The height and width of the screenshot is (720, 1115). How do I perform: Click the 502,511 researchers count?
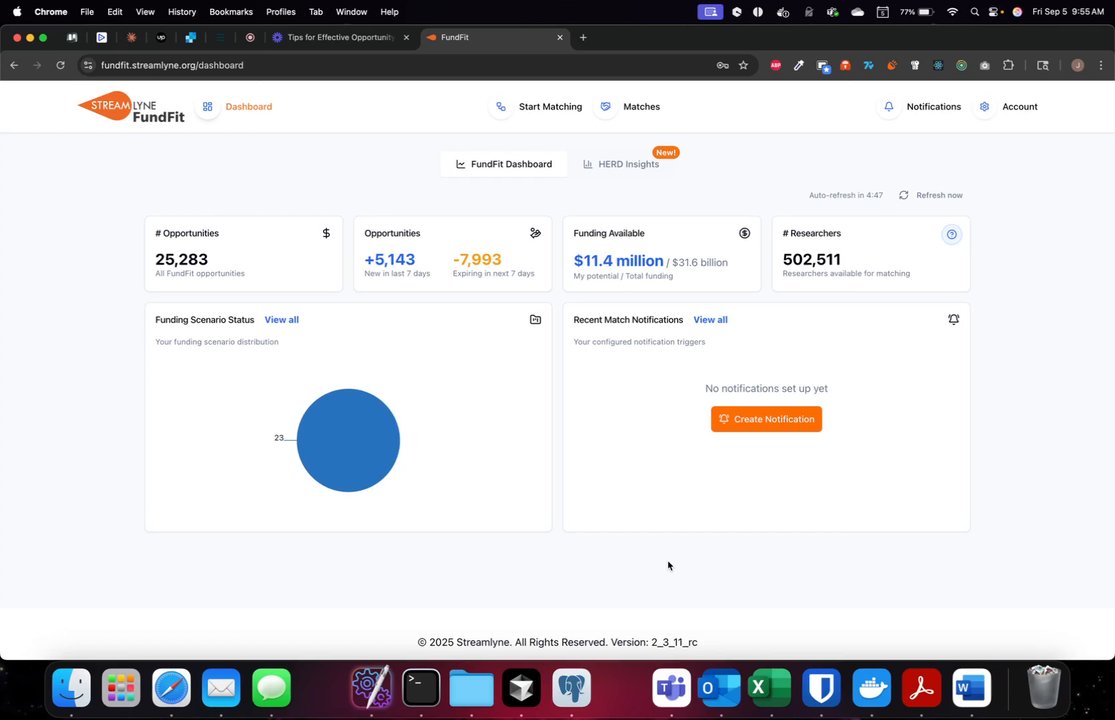coord(811,259)
